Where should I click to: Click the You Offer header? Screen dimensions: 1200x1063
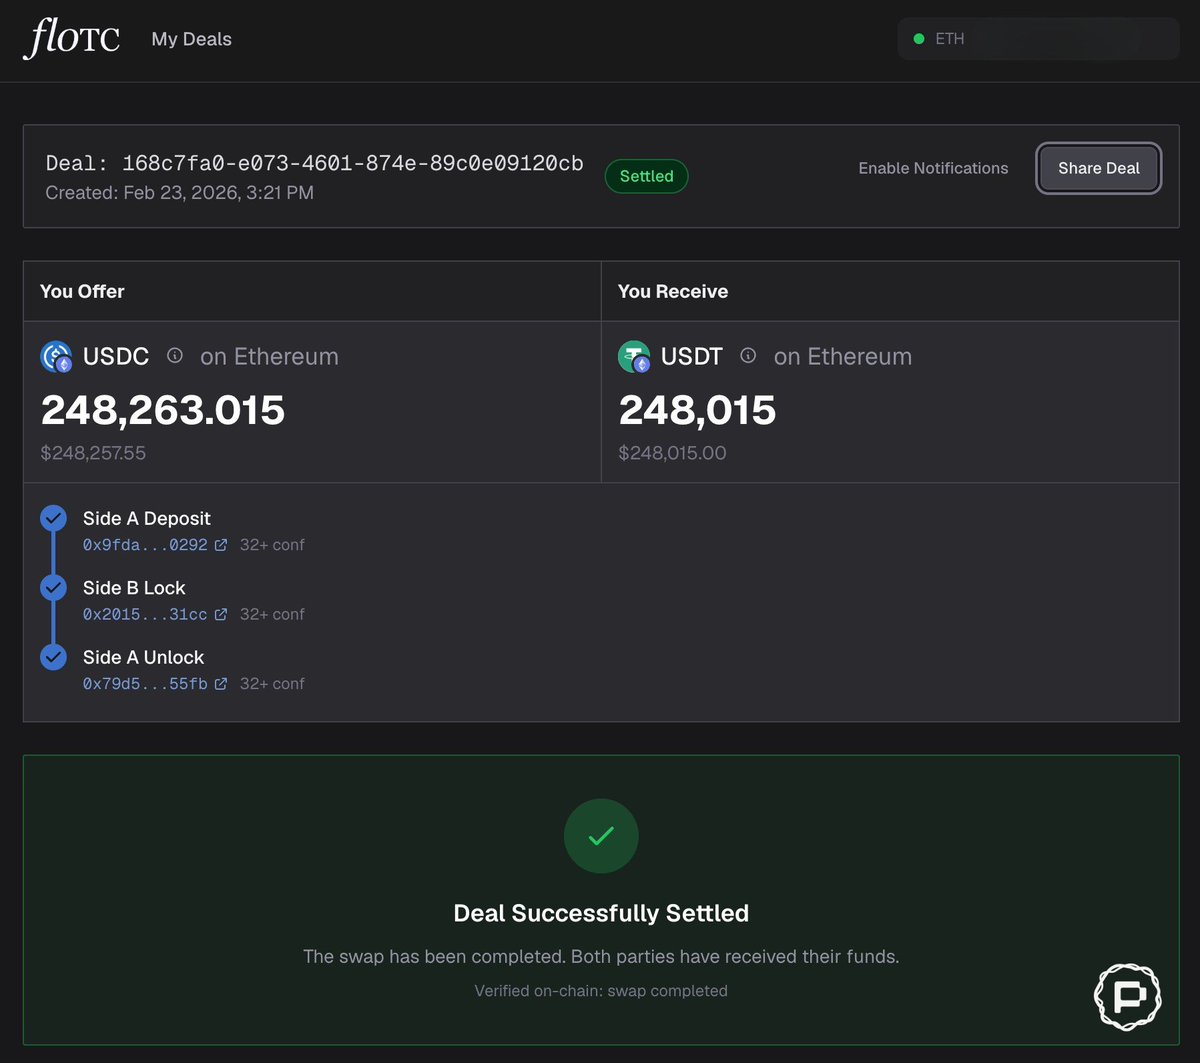point(82,291)
